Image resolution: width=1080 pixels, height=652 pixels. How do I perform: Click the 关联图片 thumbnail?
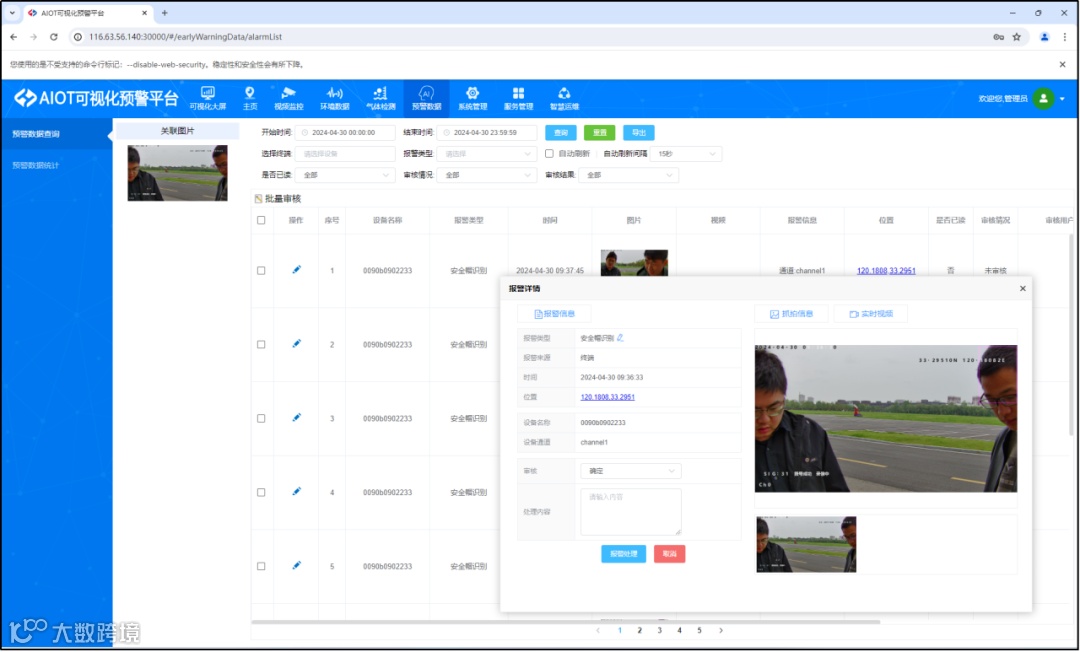(178, 173)
